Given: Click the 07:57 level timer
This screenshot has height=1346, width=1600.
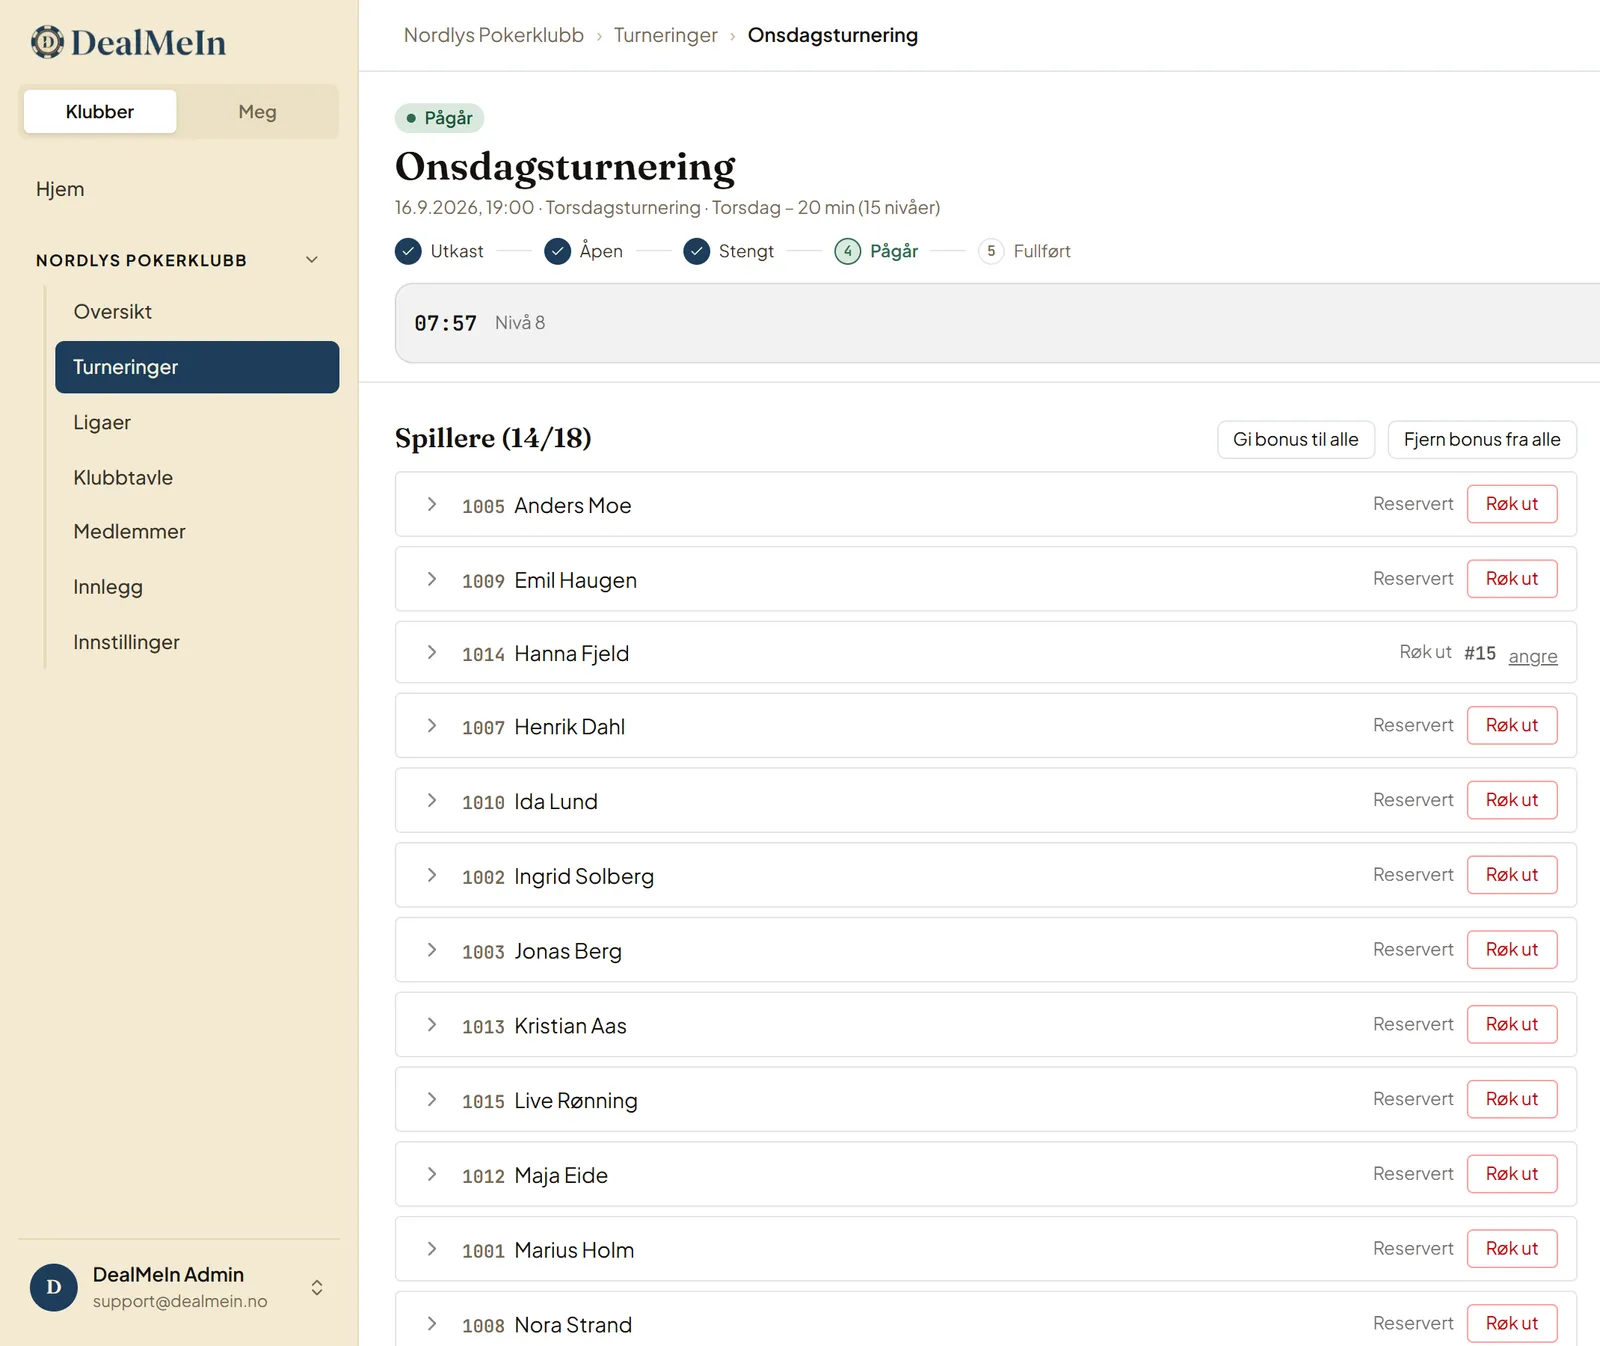Looking at the screenshot, I should pyautogui.click(x=445, y=323).
